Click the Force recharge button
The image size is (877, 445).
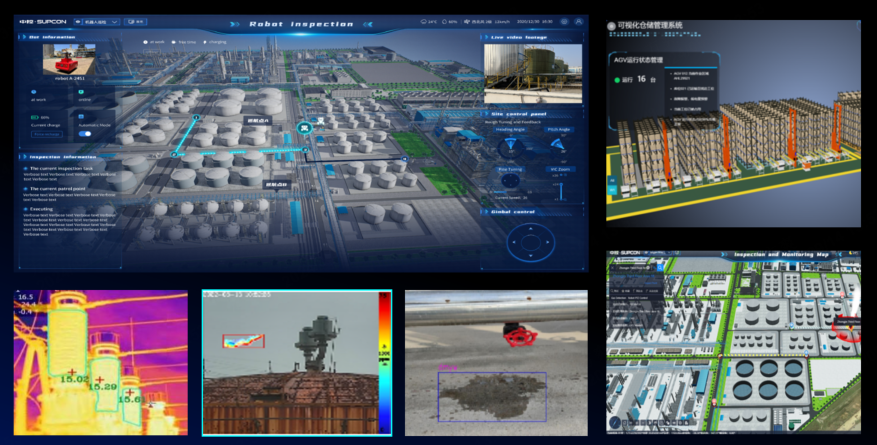(x=46, y=134)
